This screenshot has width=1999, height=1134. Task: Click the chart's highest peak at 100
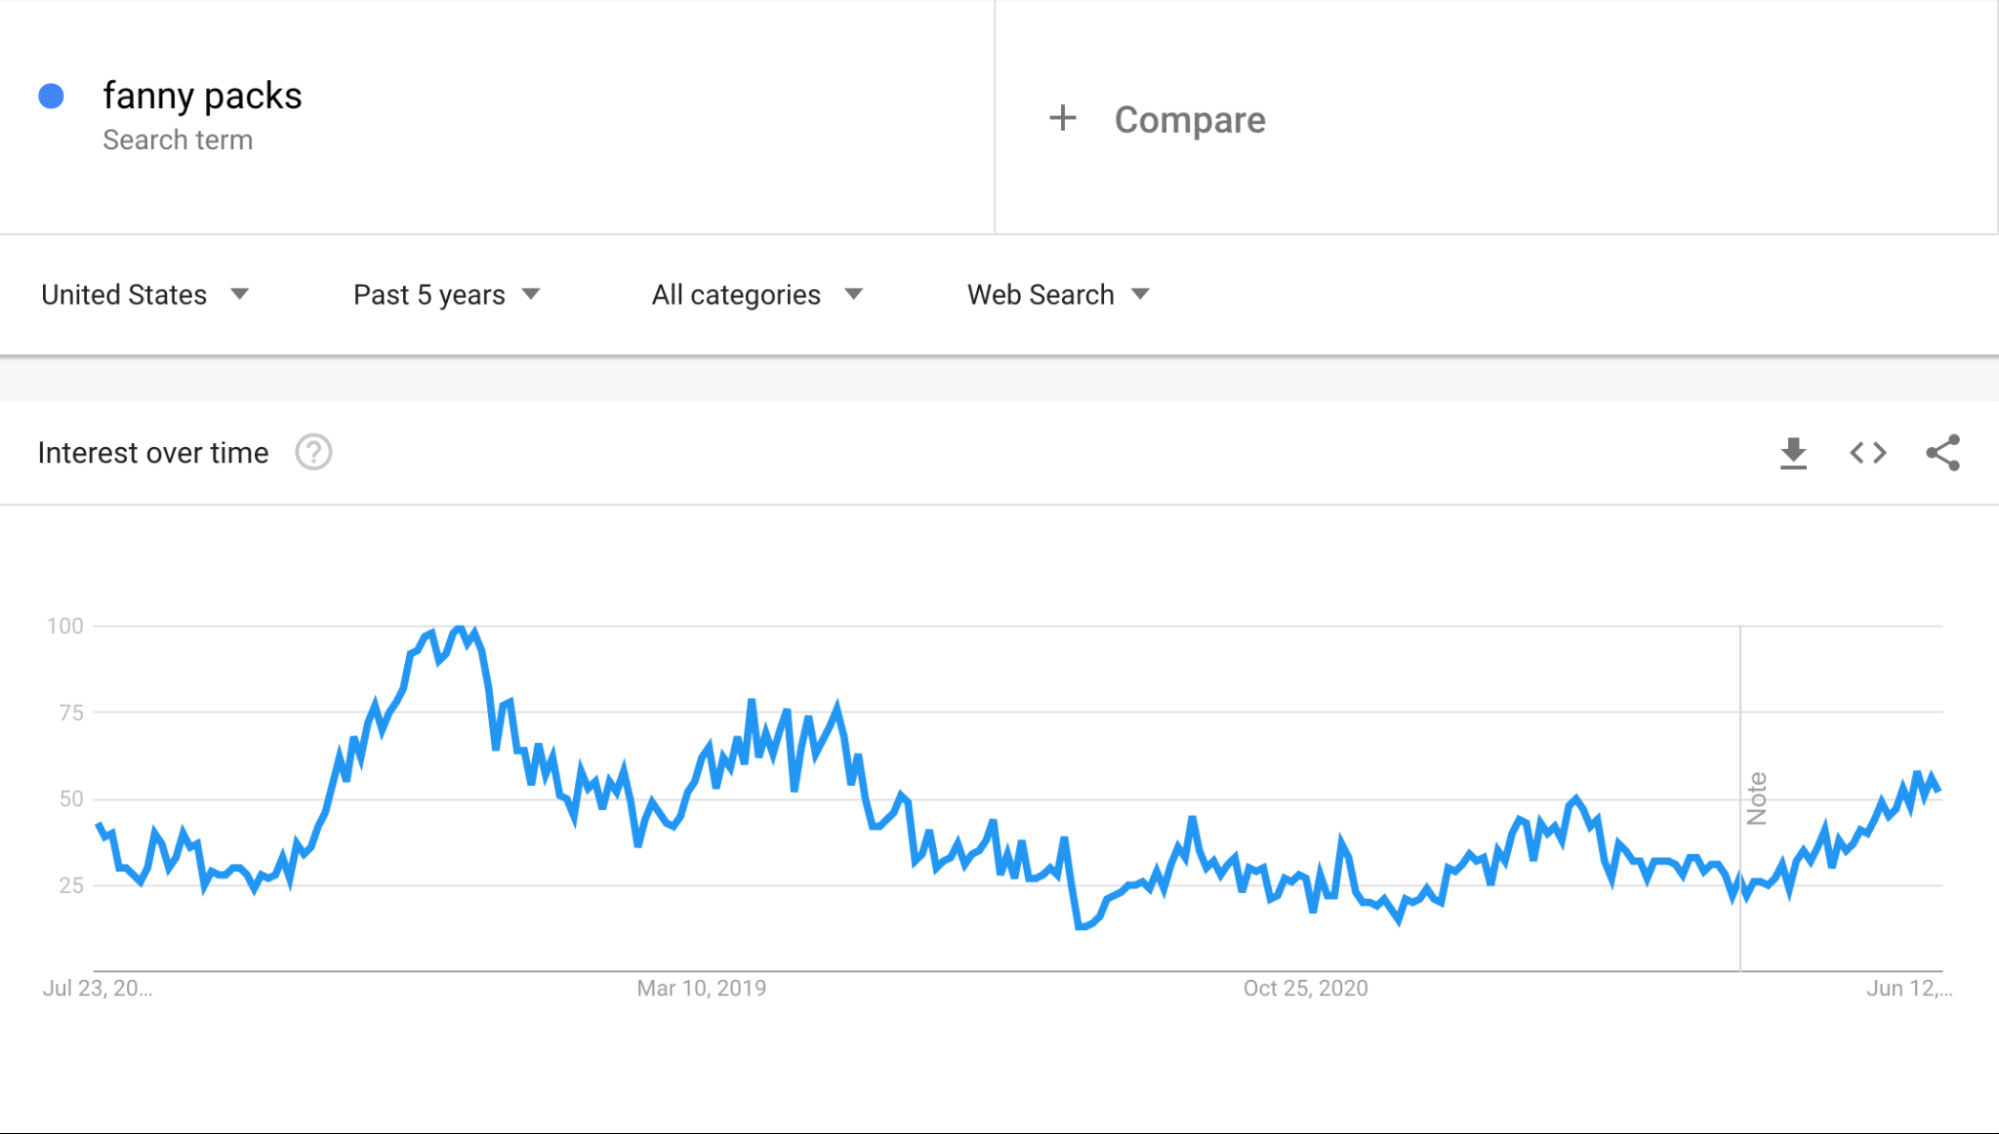(459, 629)
